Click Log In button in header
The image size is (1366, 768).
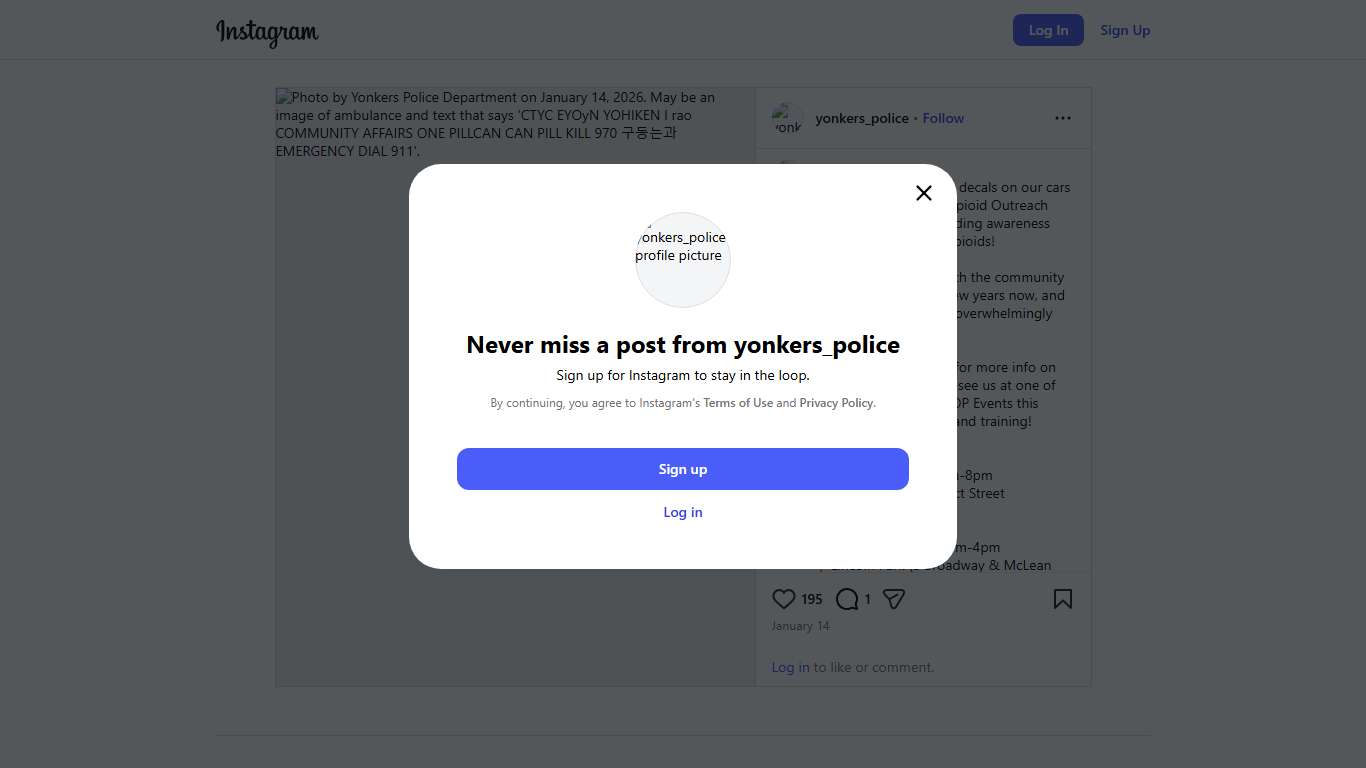[x=1048, y=30]
